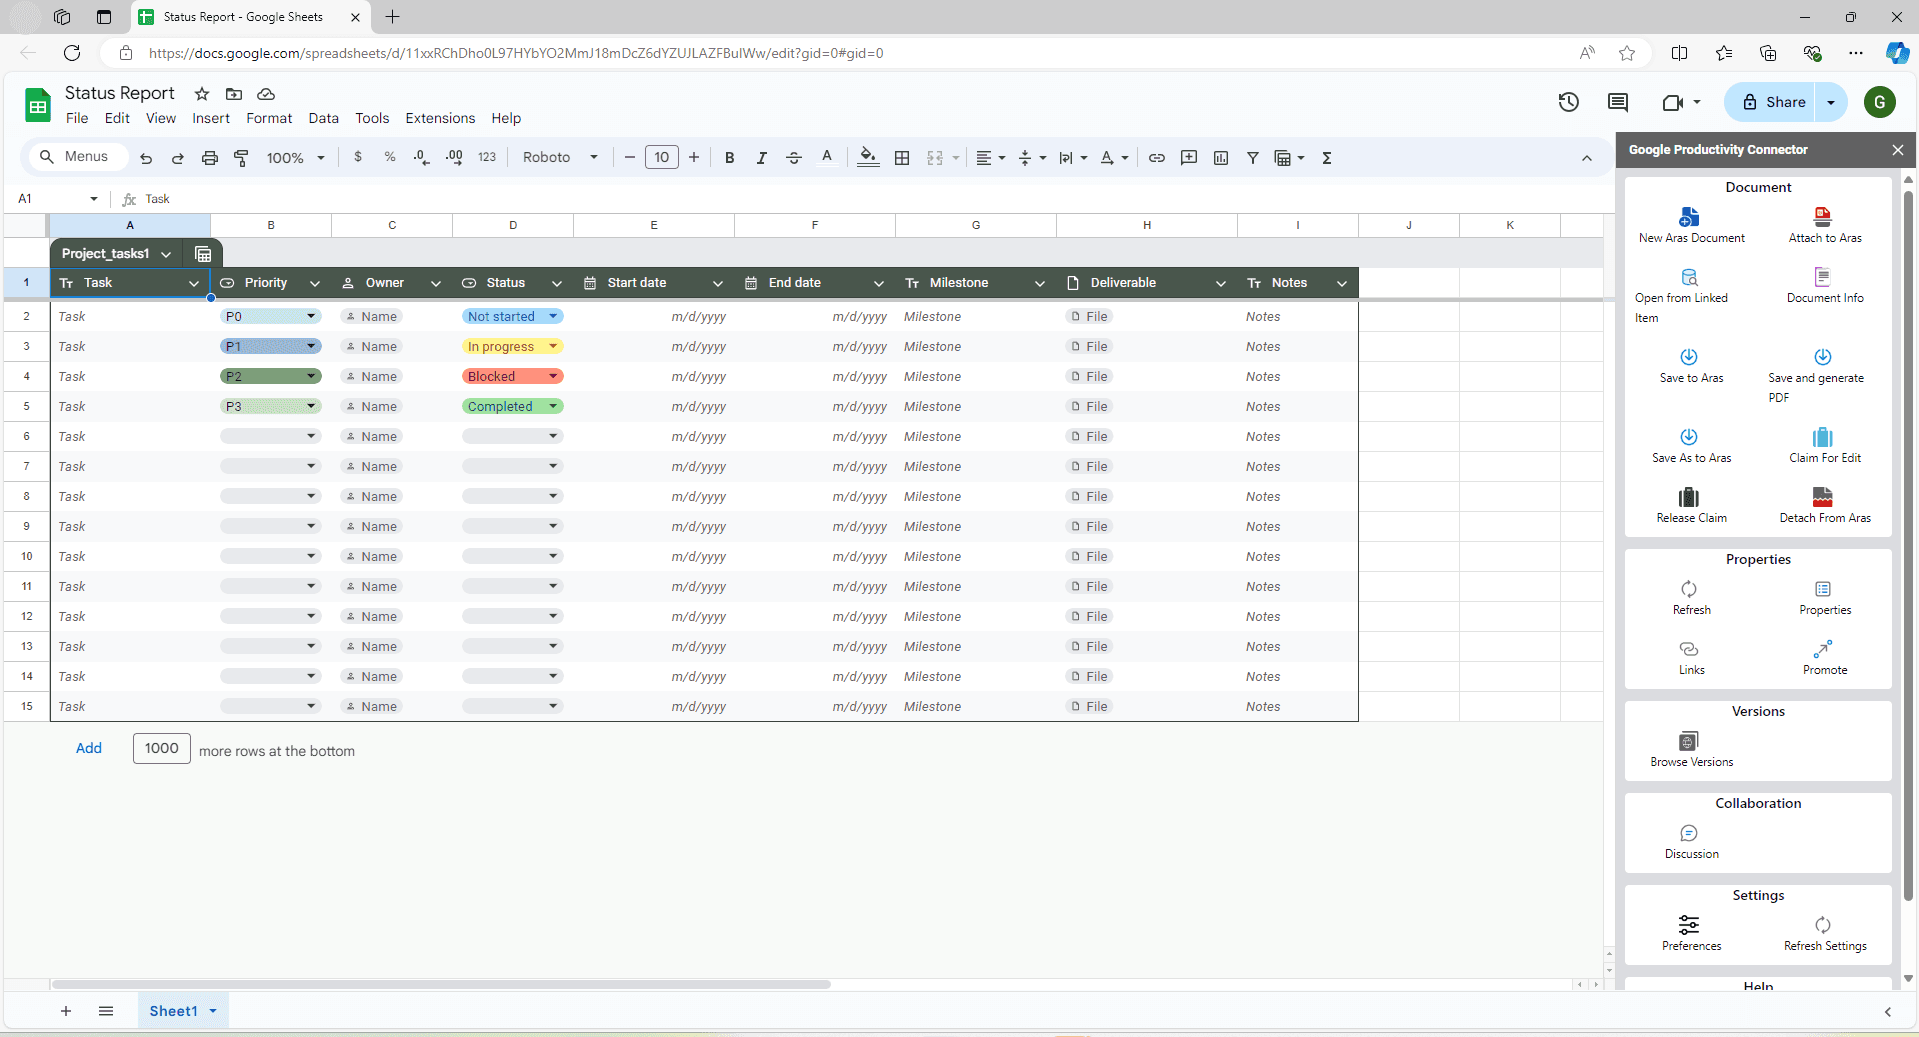Expand the Project_tasks1 table menu
The image size is (1919, 1037).
click(x=166, y=254)
